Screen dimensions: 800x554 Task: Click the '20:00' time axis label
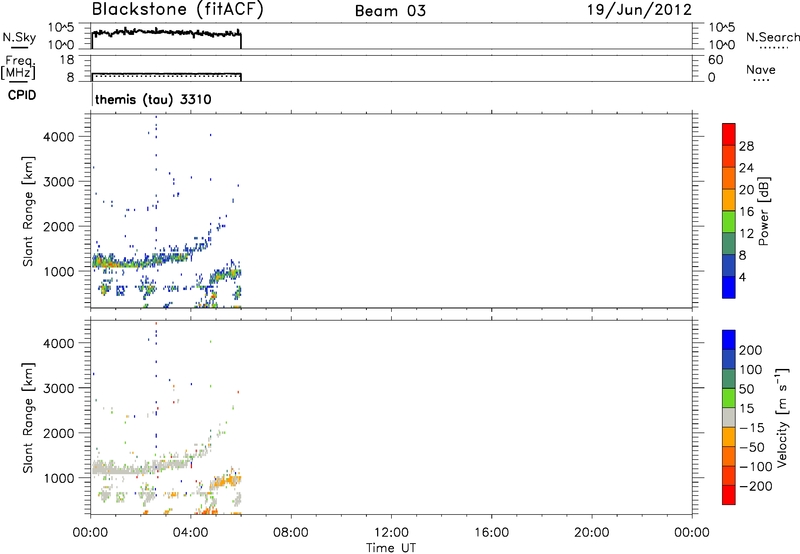pos(591,533)
